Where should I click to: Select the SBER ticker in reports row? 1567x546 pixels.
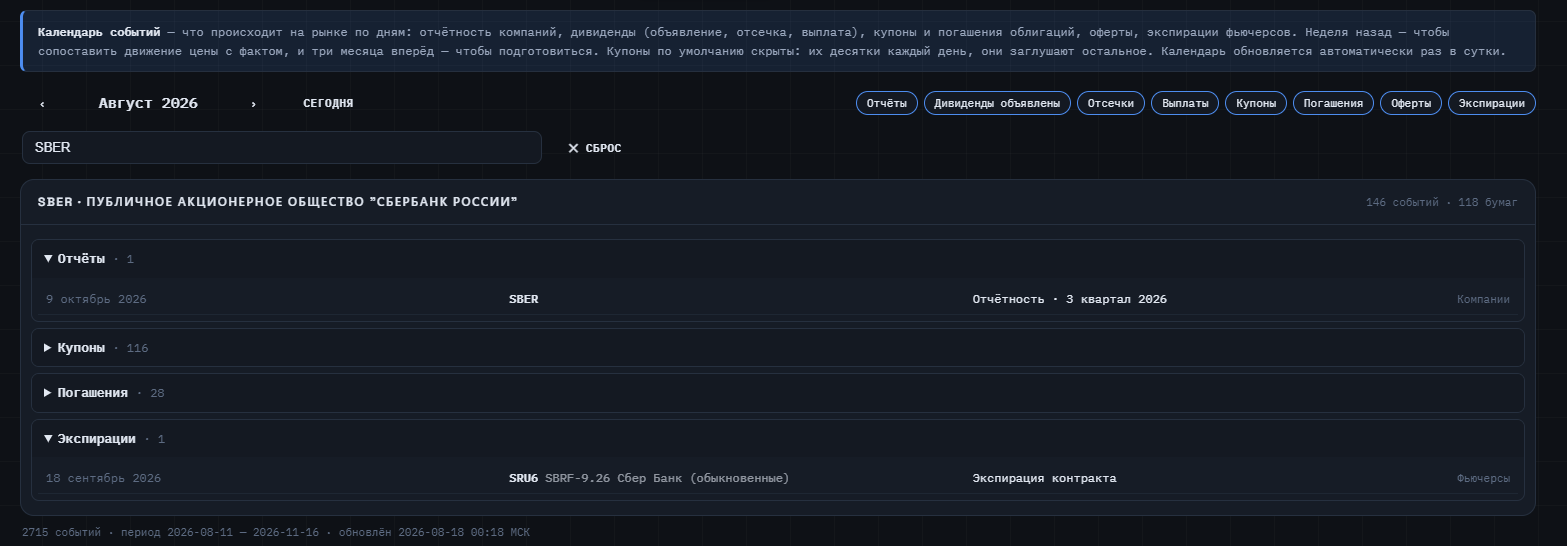523,299
